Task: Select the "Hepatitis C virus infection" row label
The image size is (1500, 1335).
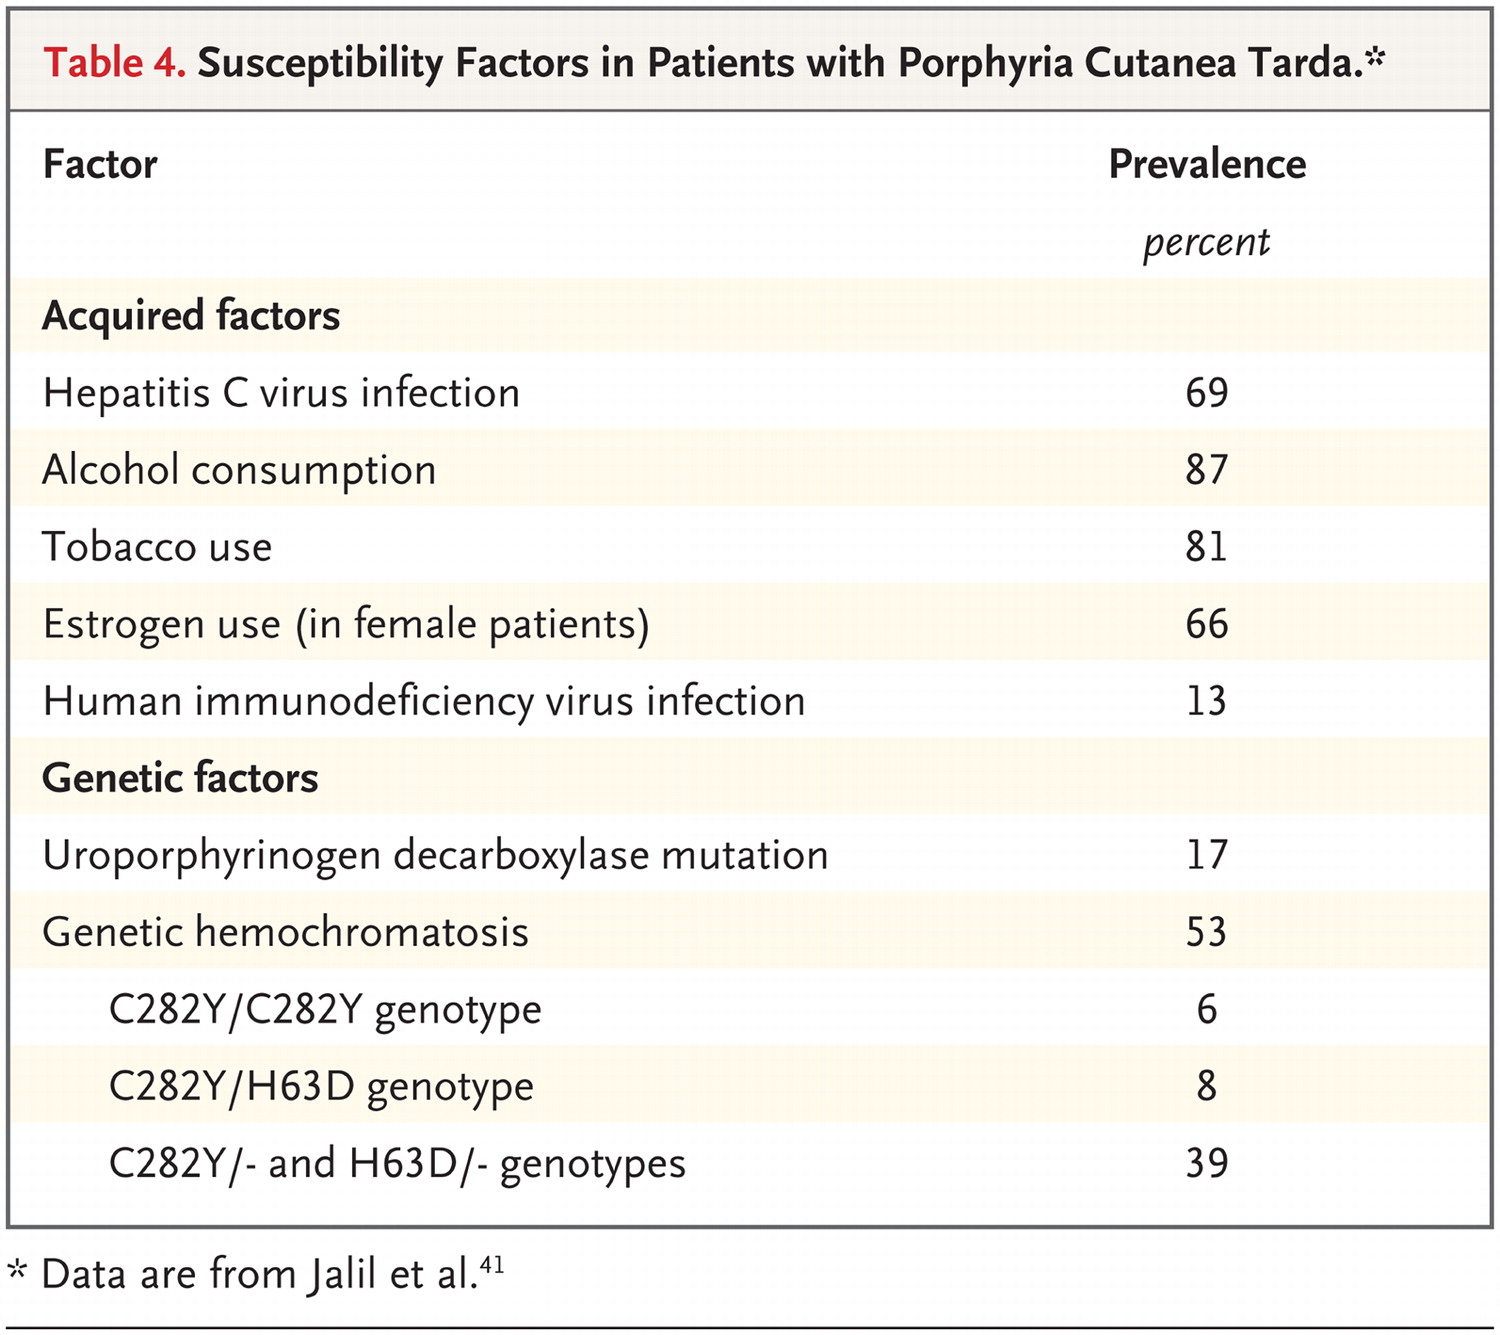Action: click(x=281, y=393)
